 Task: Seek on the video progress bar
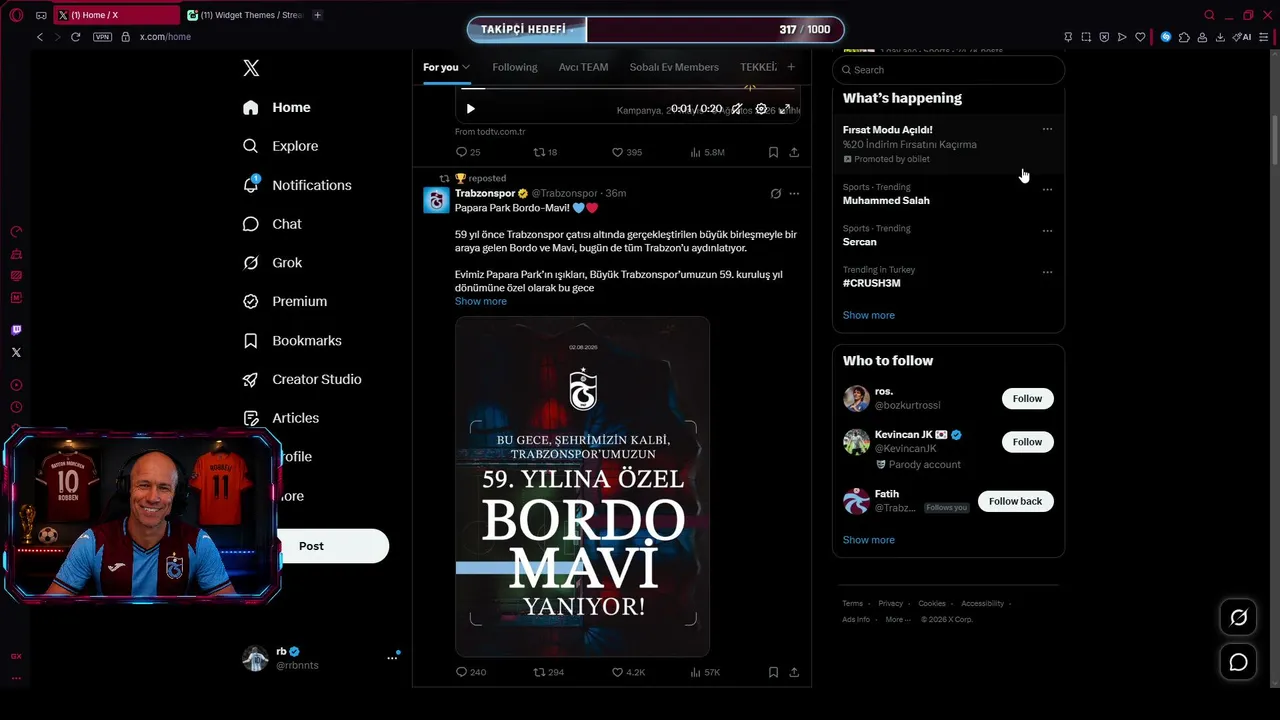[628, 89]
